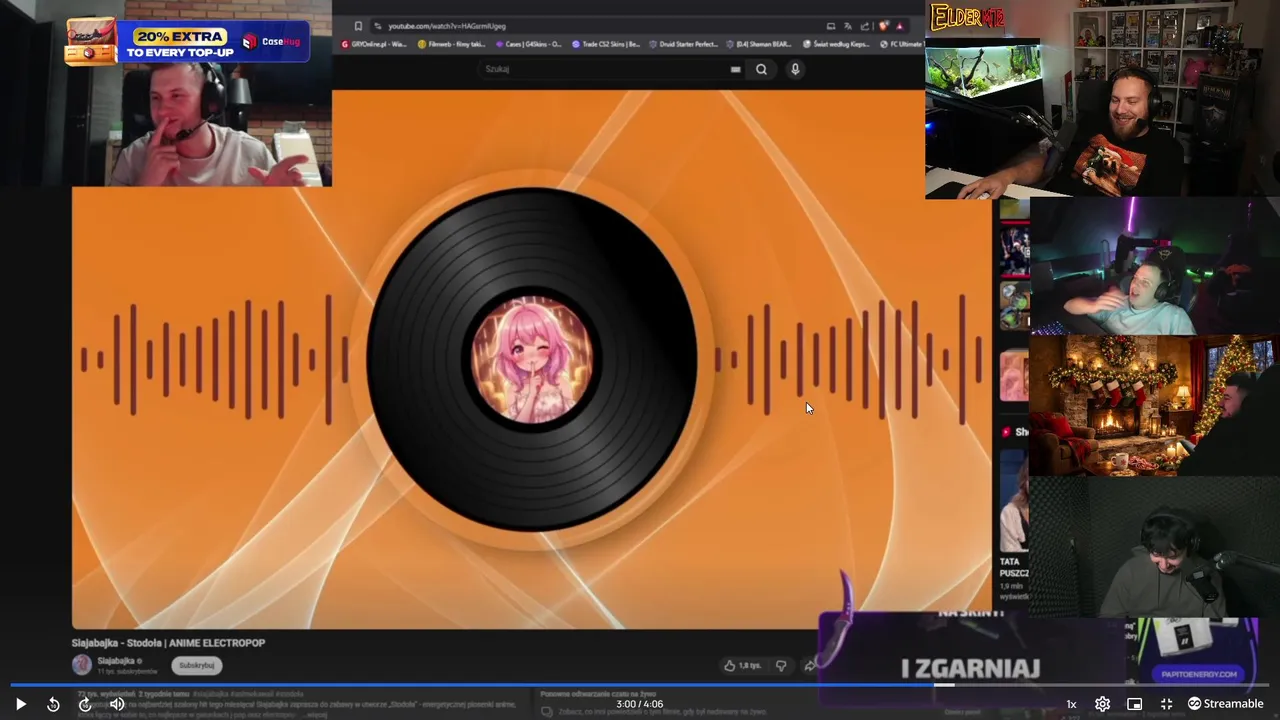Image resolution: width=1280 pixels, height=720 pixels.
Task: Open the Filmweb bookmark
Action: [452, 44]
